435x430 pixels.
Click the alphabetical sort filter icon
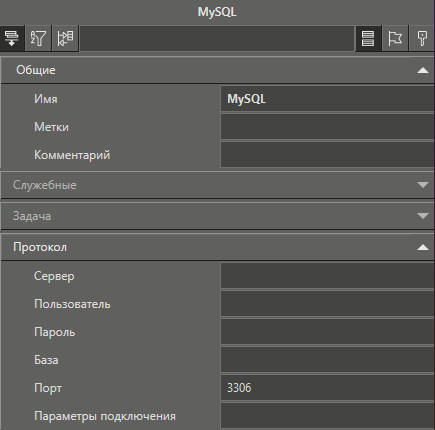click(x=38, y=38)
